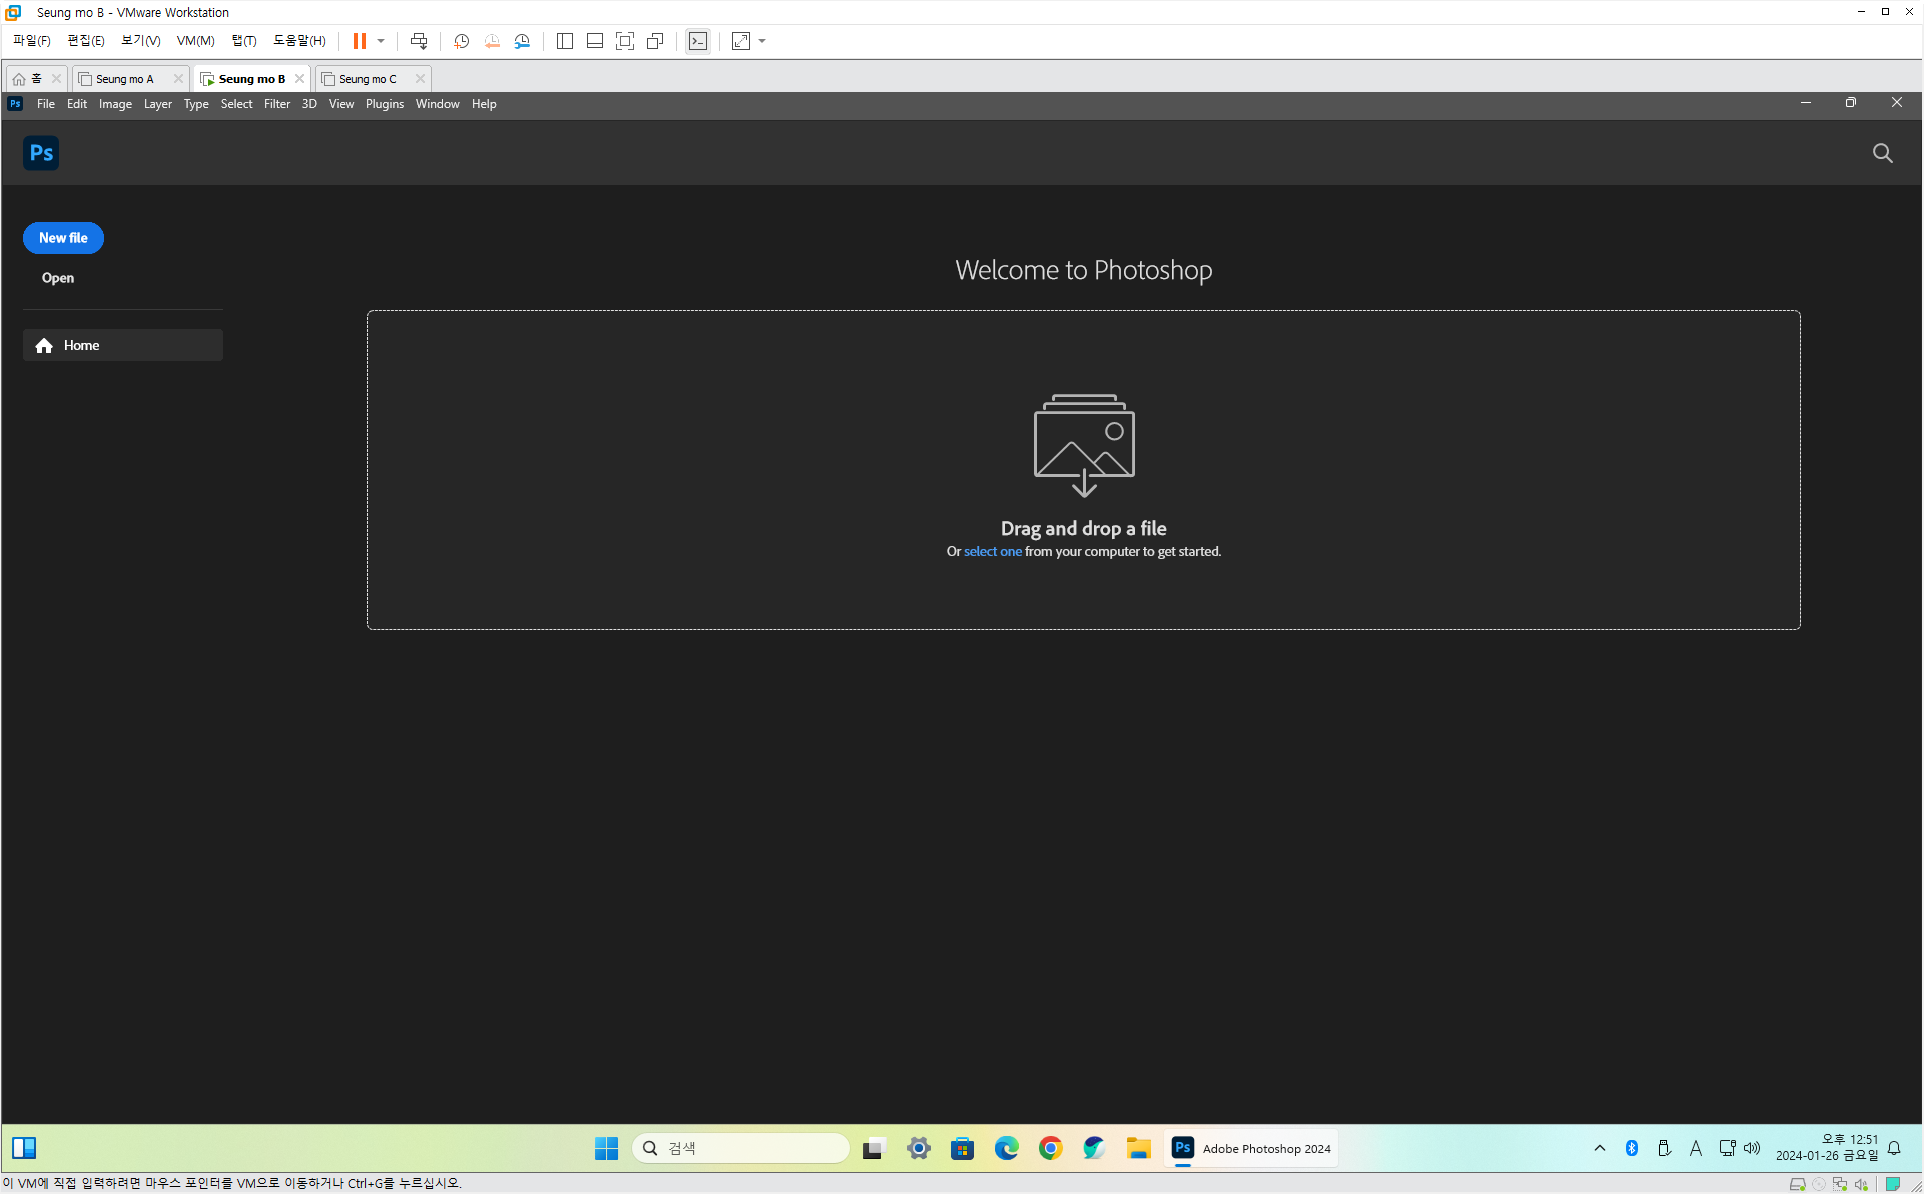Click the New file button
This screenshot has height=1194, width=1924.
coord(63,238)
